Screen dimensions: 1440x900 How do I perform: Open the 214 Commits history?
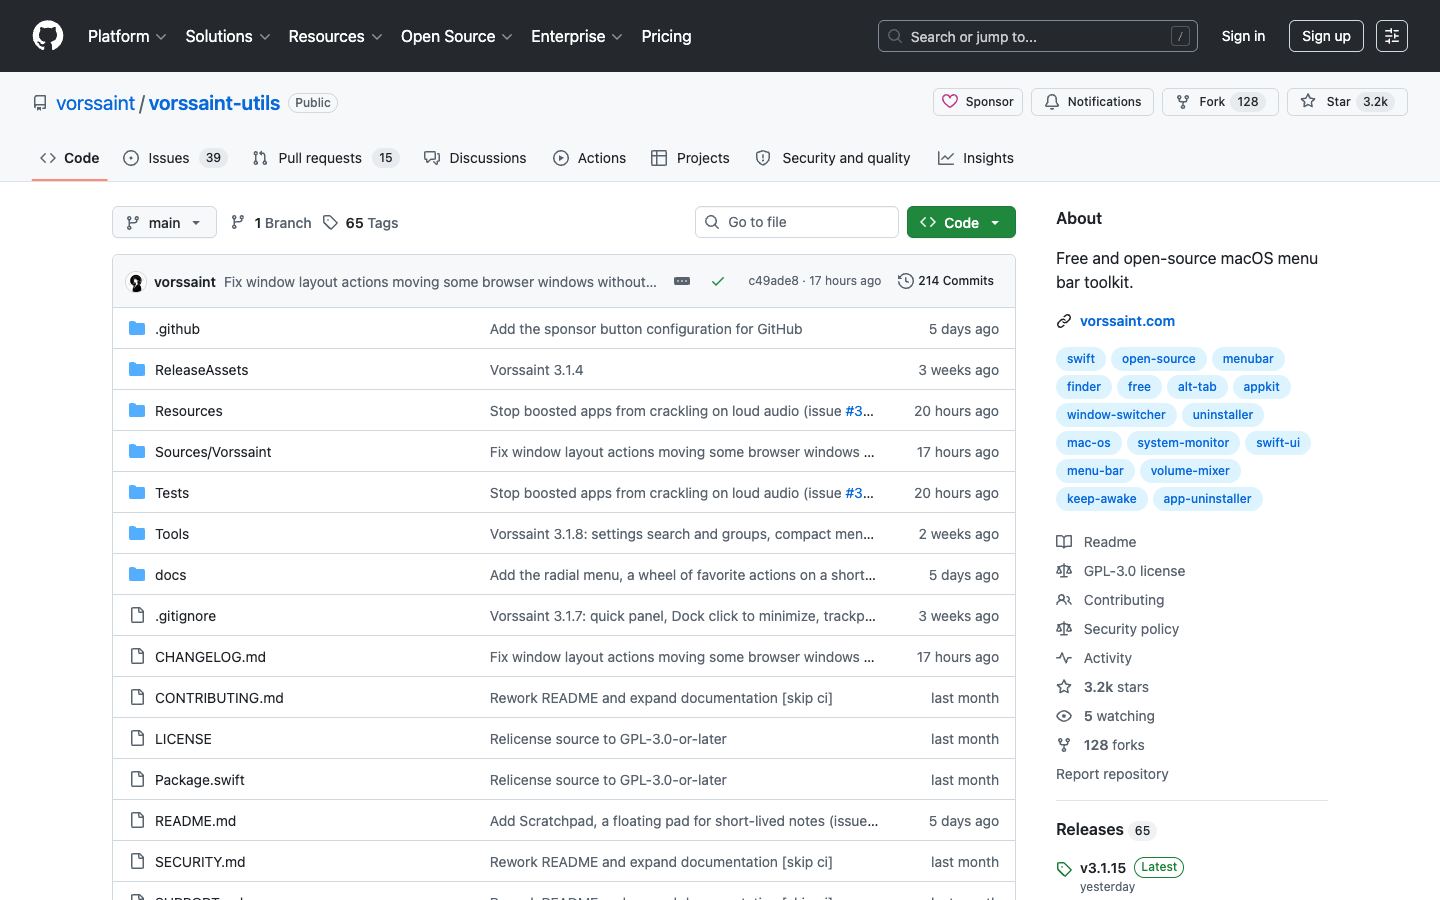click(946, 281)
